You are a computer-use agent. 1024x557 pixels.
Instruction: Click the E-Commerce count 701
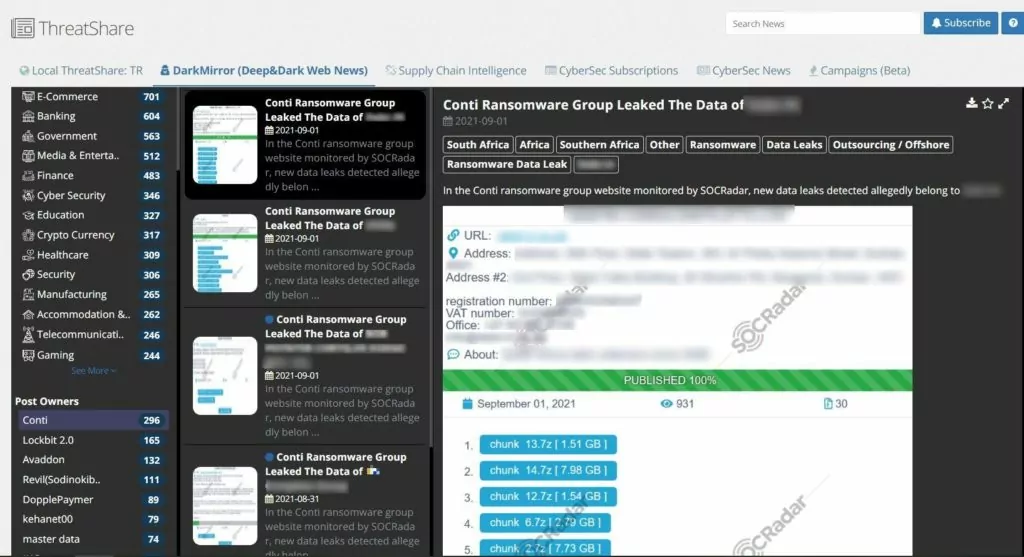152,97
